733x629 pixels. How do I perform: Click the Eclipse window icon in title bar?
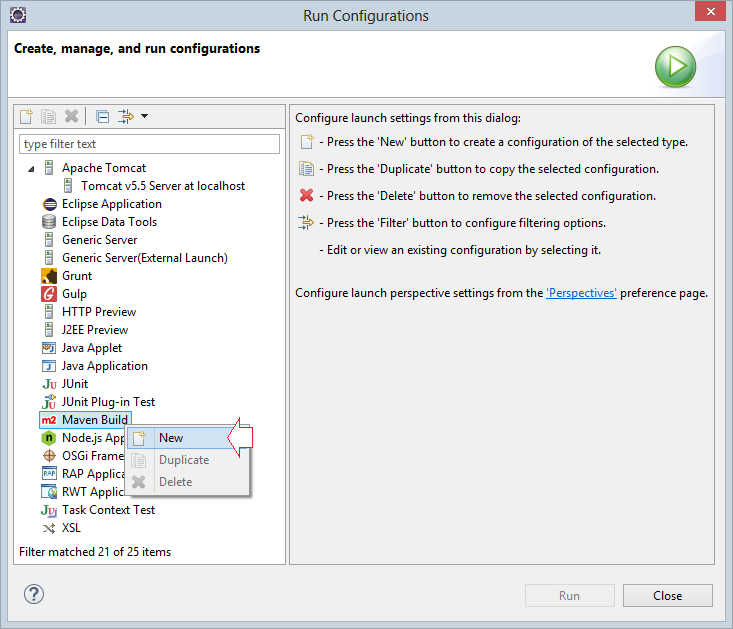(18, 15)
